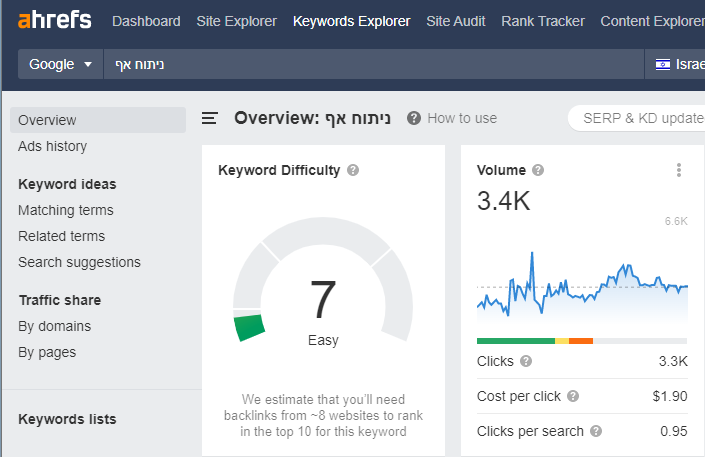The width and height of the screenshot is (705, 457).
Task: Click the 3.4K volume value
Action: click(x=504, y=201)
